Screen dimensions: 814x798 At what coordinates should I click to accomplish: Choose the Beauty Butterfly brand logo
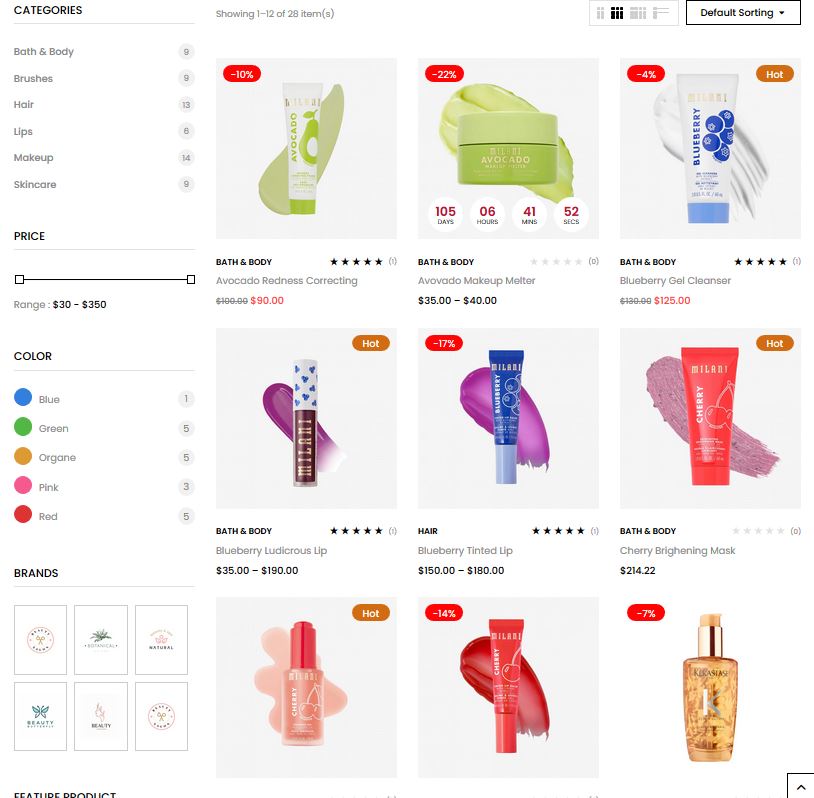[x=40, y=716]
